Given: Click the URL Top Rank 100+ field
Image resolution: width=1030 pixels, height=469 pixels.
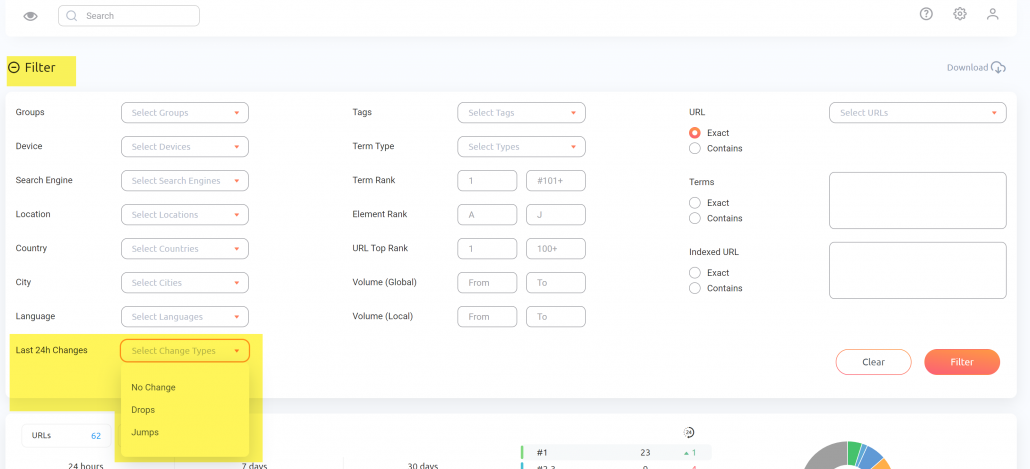Looking at the screenshot, I should click(556, 249).
